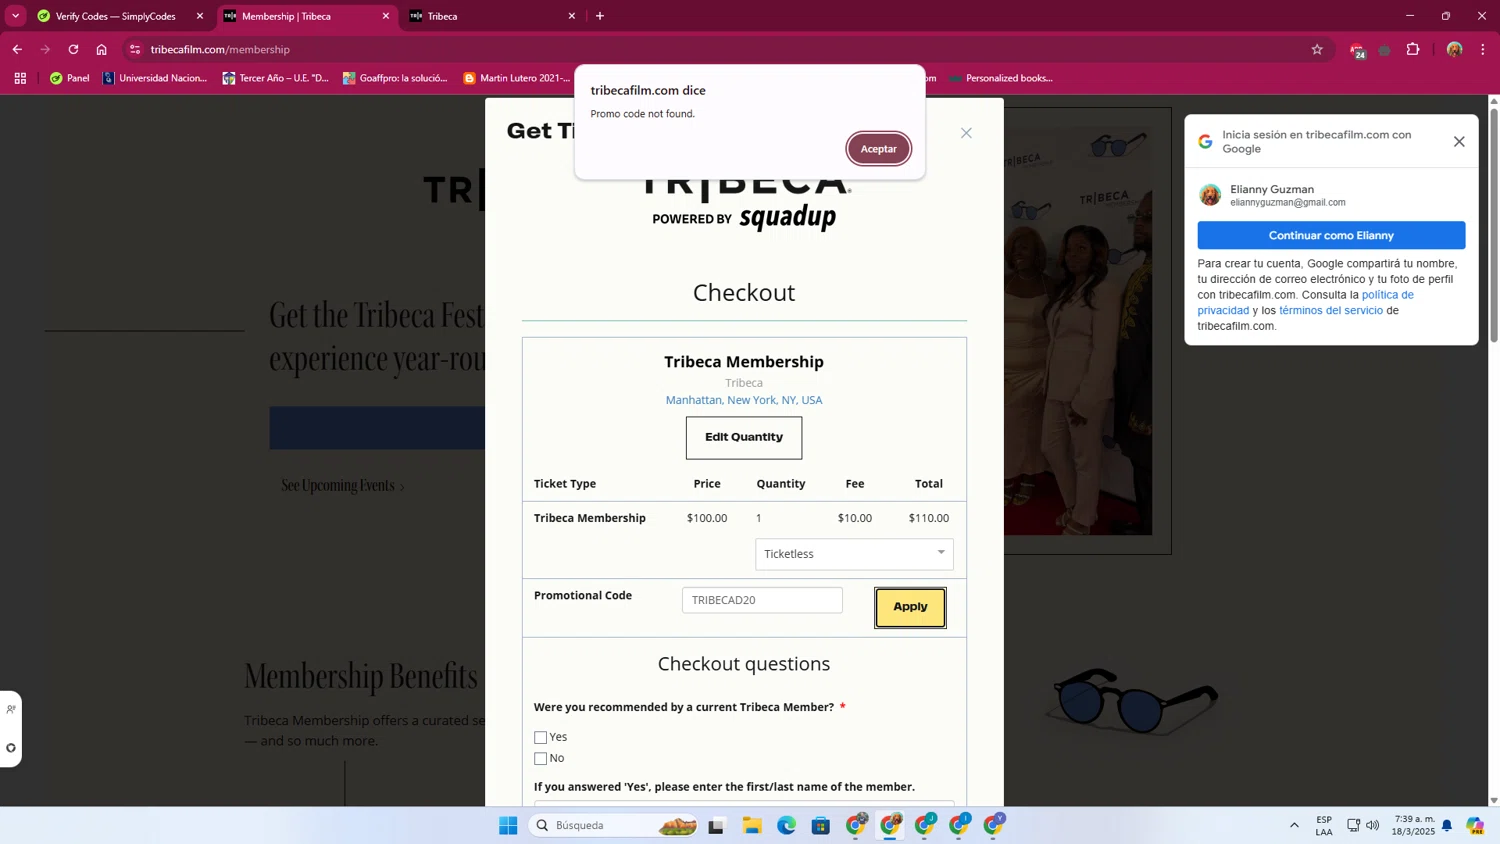Click the taskbar Búsqueda search box
The image size is (1500, 844).
point(614,825)
